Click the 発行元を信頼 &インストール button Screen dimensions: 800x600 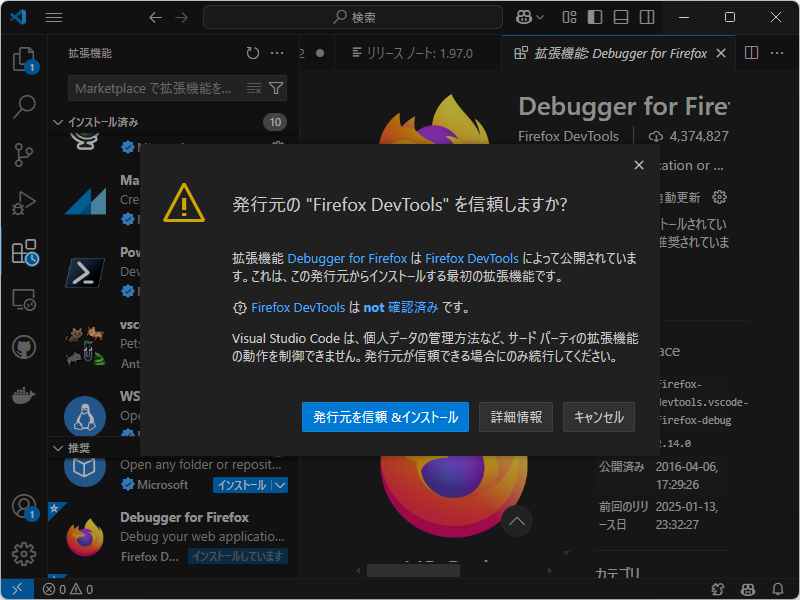tap(385, 417)
